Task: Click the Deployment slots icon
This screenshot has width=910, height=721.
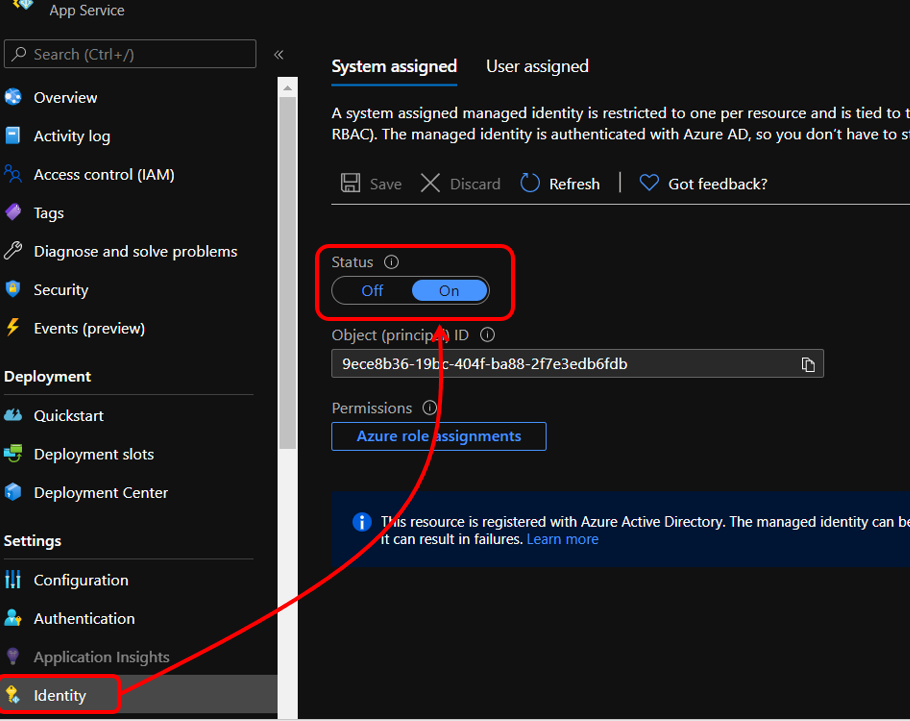Action: click(13, 453)
